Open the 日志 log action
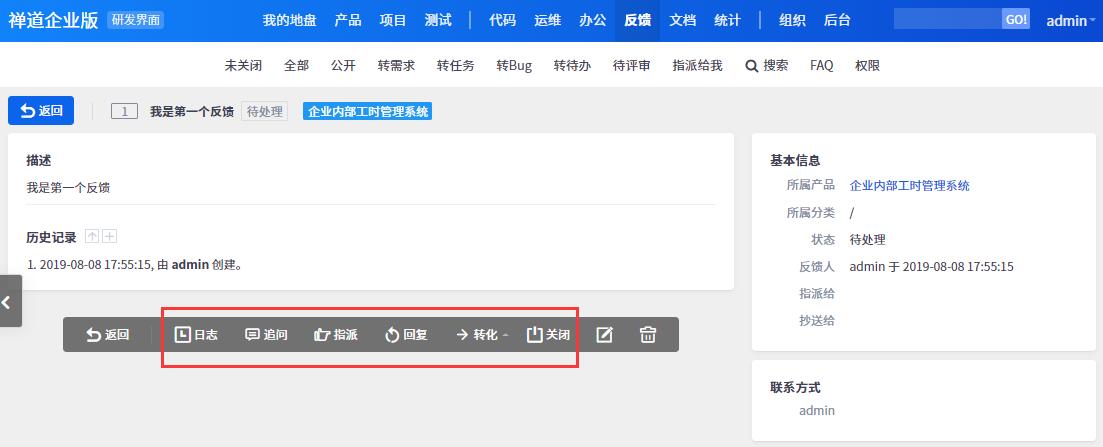Screen dimensions: 1103x447 (196, 335)
